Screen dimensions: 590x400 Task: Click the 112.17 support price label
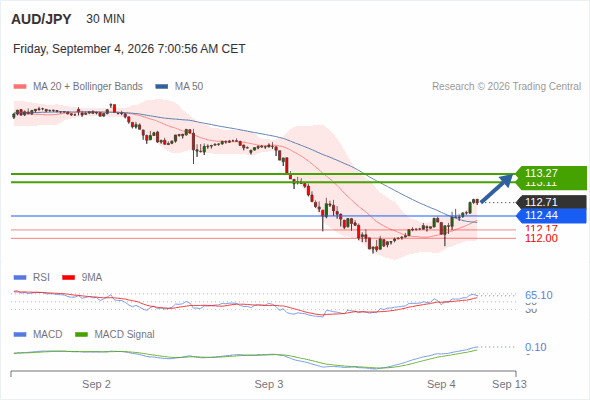tap(541, 228)
